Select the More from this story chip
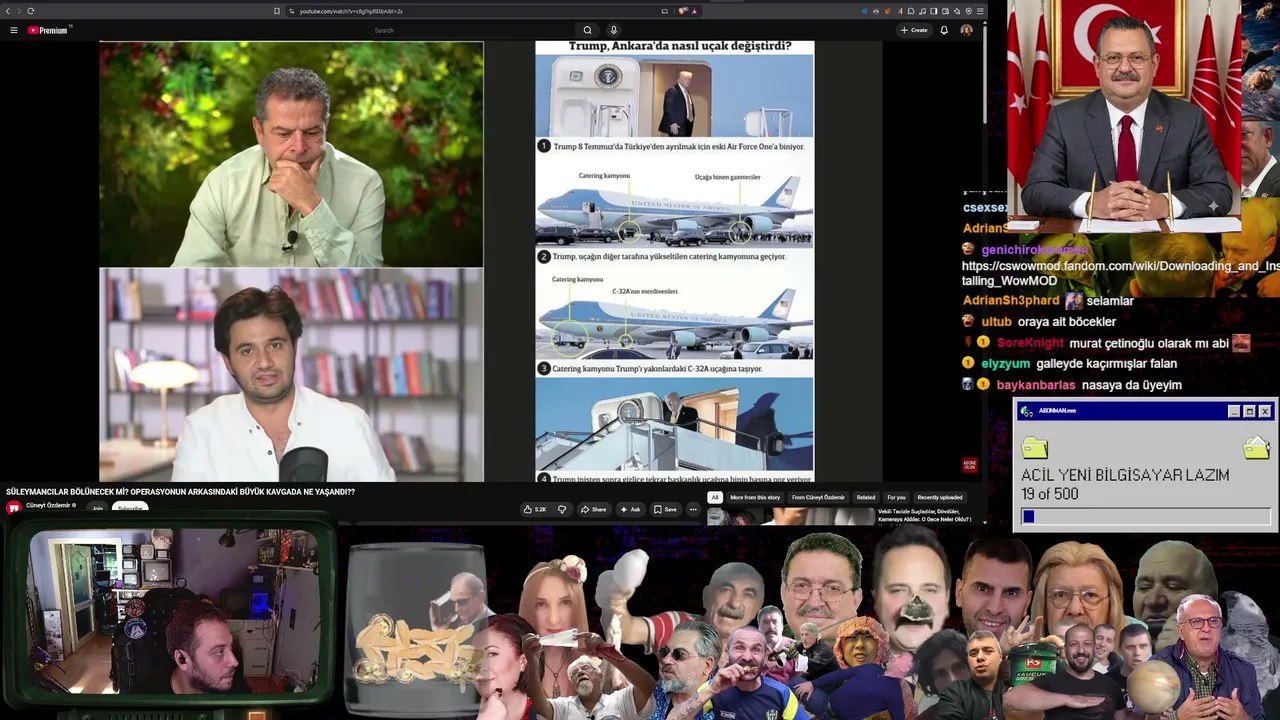 tap(755, 497)
